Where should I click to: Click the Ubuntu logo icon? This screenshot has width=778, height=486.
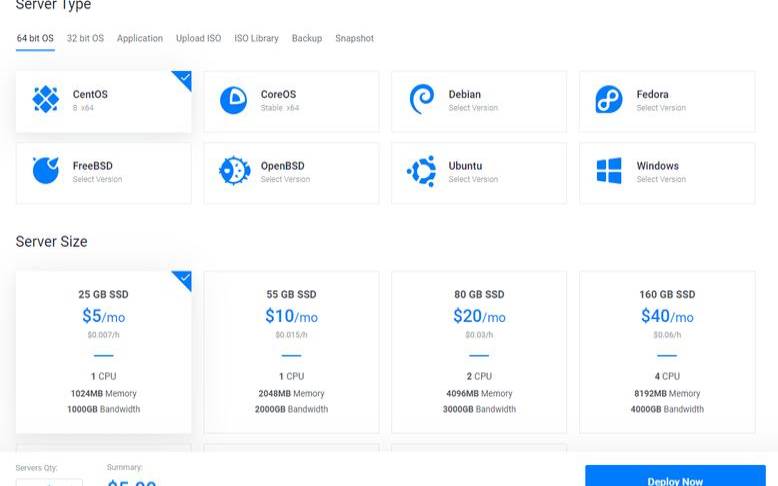click(422, 171)
